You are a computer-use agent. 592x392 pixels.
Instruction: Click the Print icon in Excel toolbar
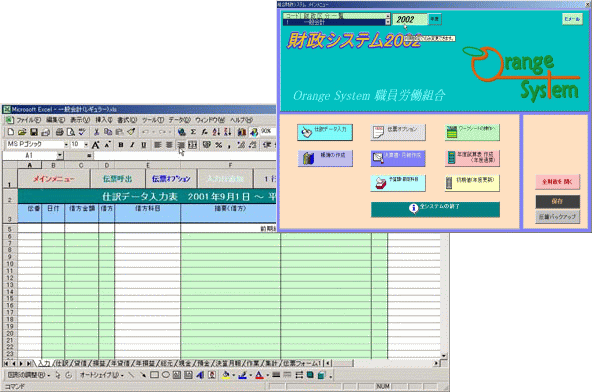[59, 132]
